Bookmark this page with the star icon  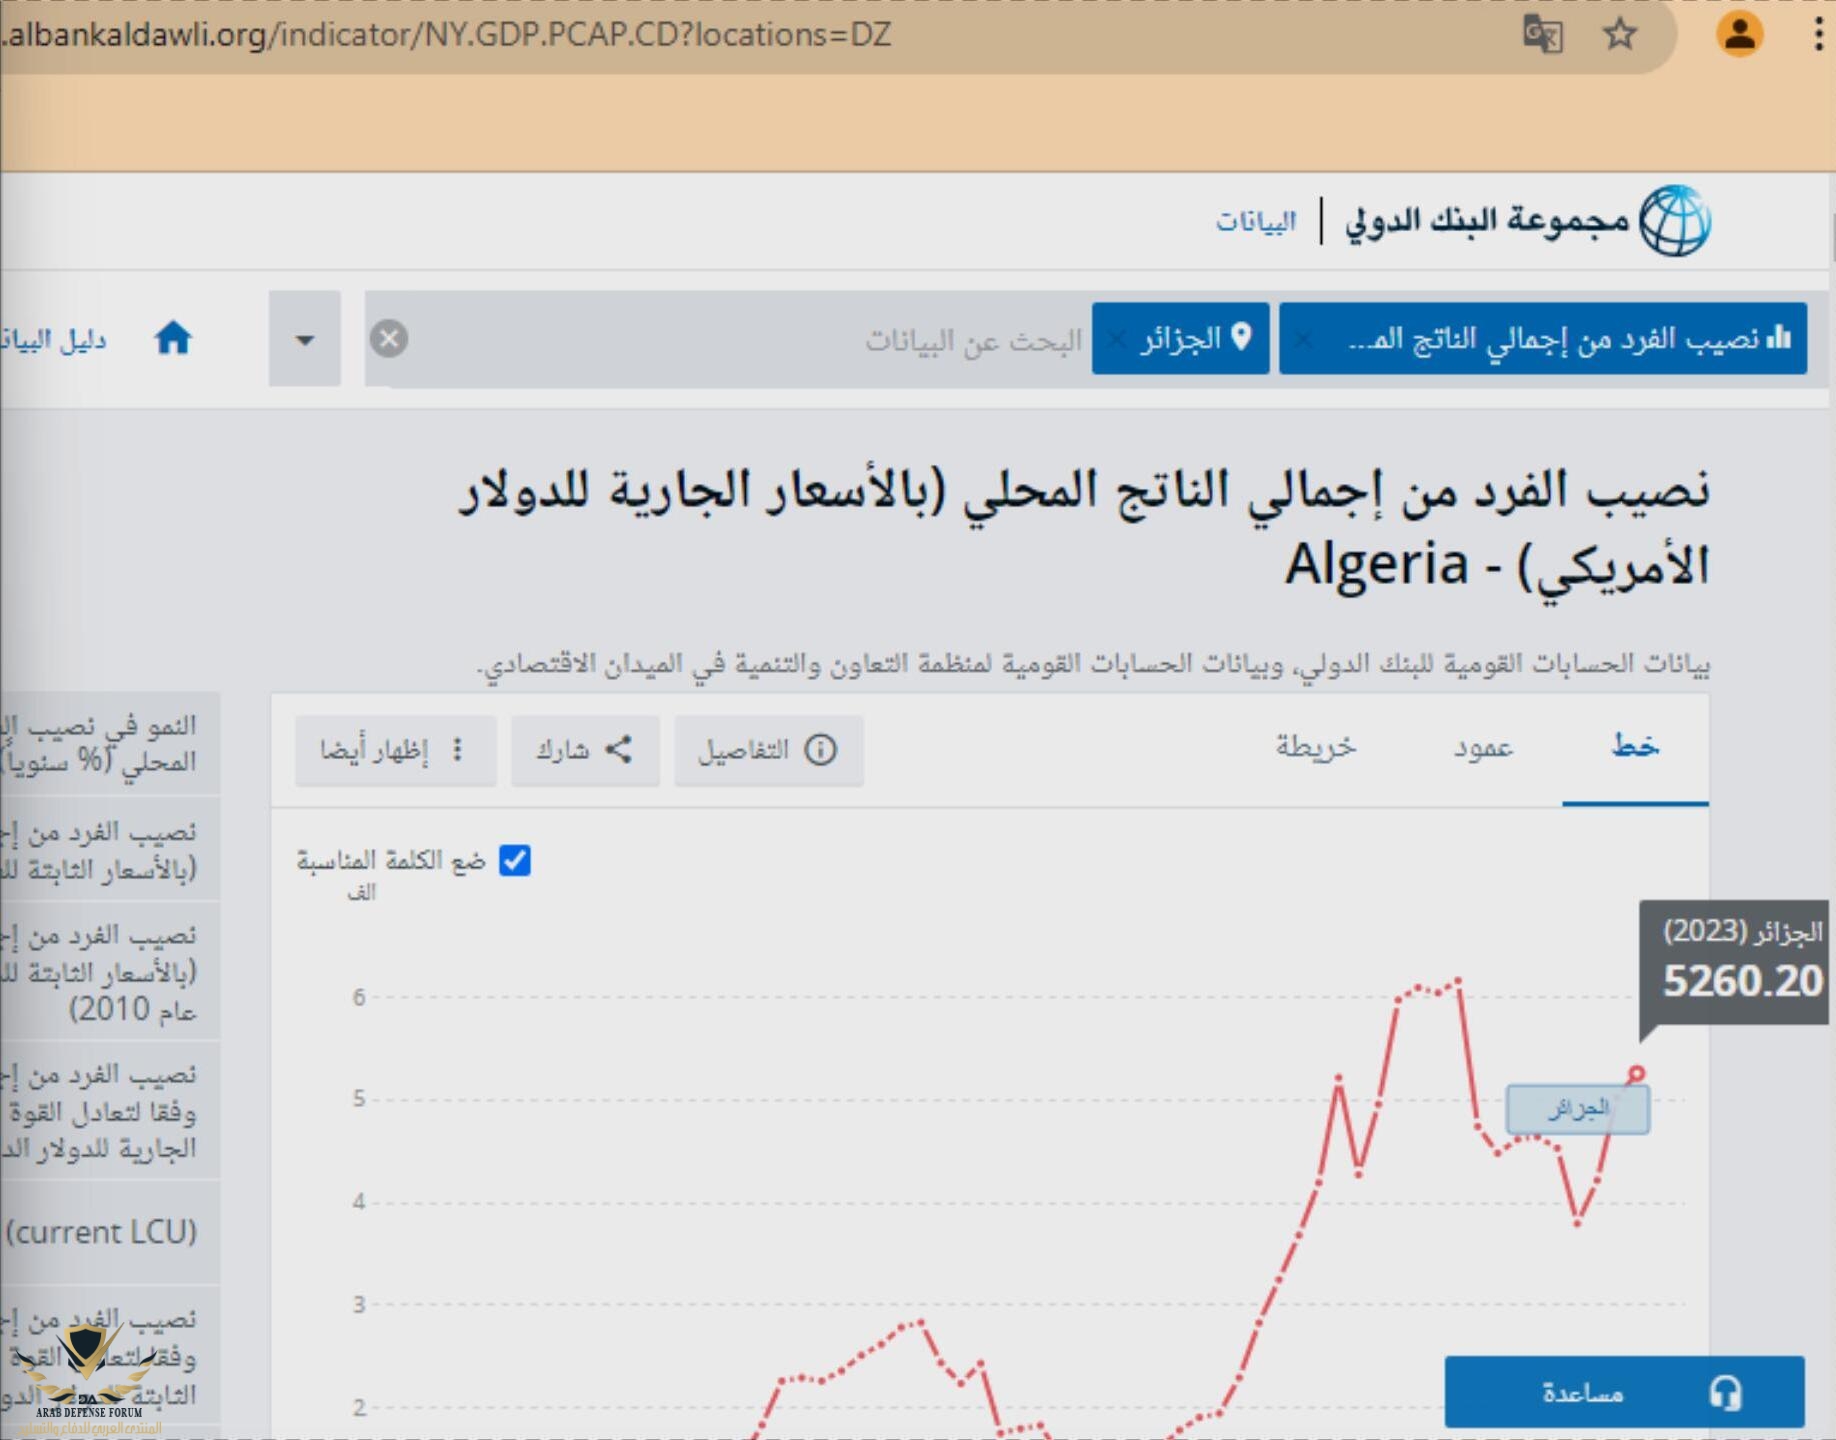coord(1619,35)
